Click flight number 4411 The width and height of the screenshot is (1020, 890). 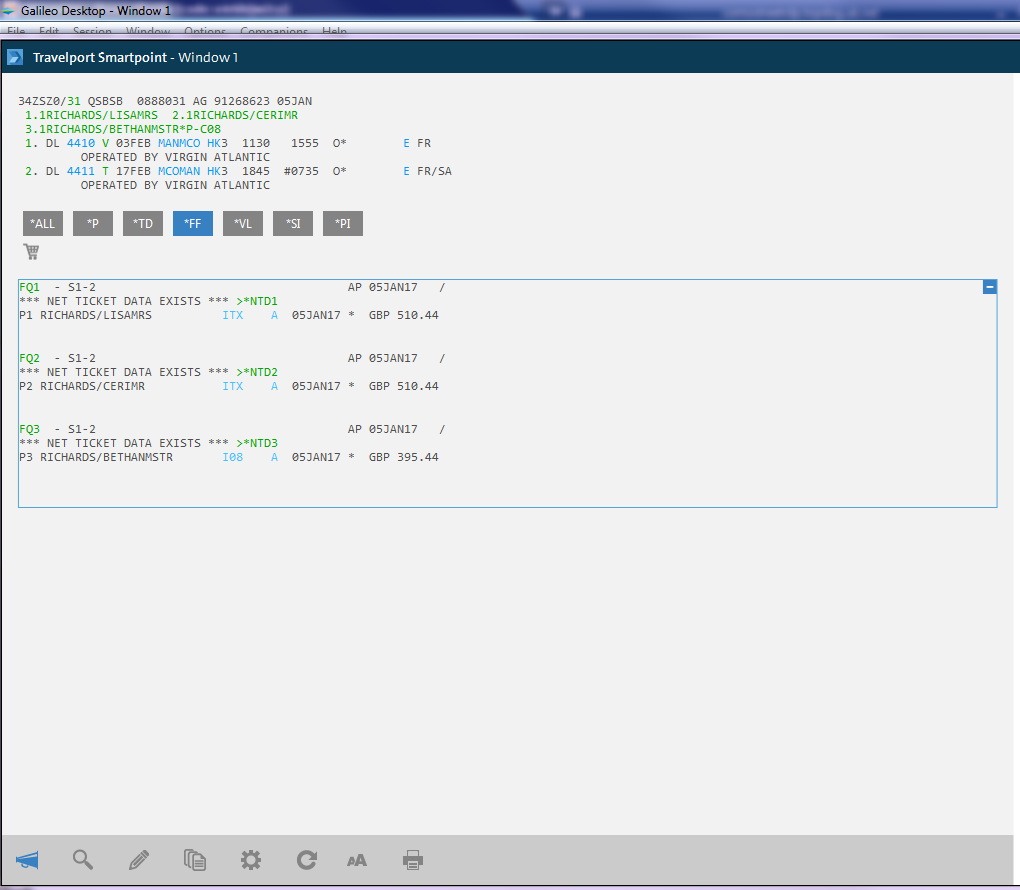point(81,170)
